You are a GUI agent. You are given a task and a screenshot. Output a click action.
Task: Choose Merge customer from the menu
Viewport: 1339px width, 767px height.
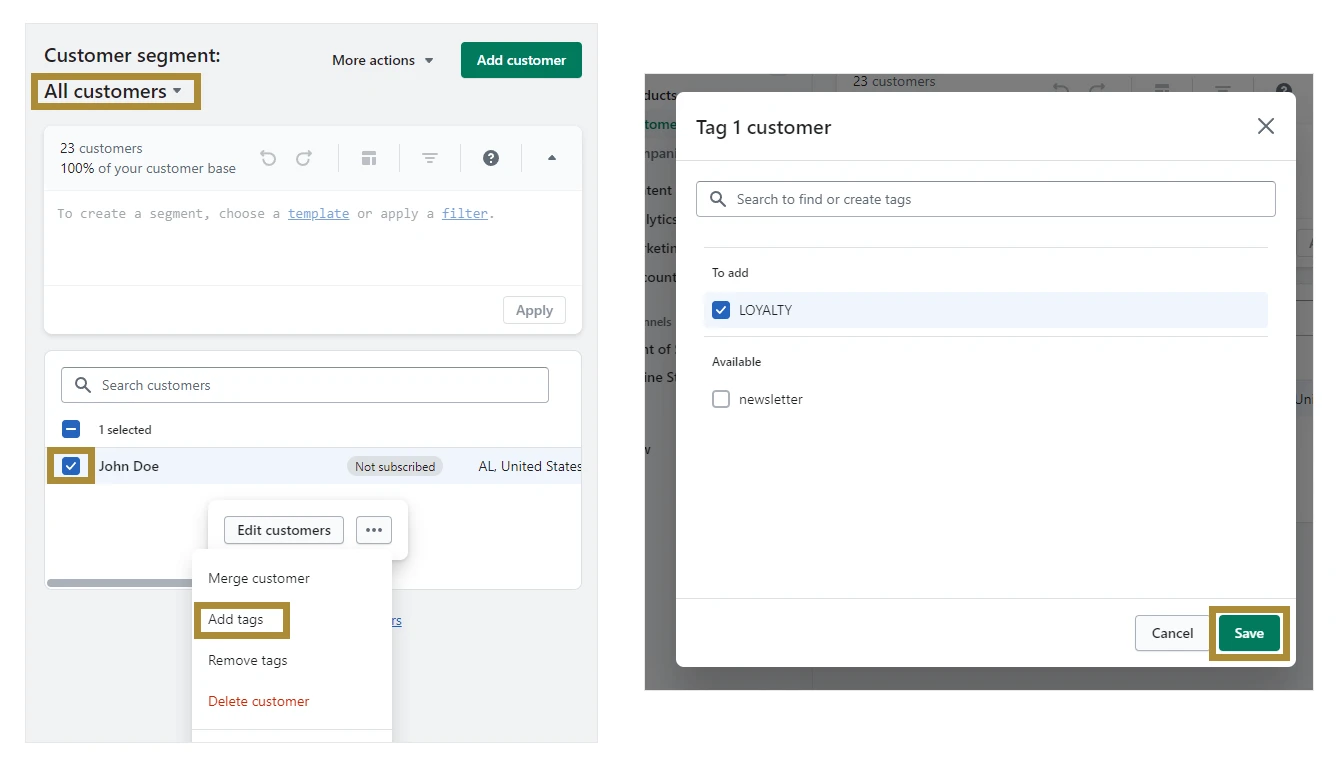click(259, 578)
